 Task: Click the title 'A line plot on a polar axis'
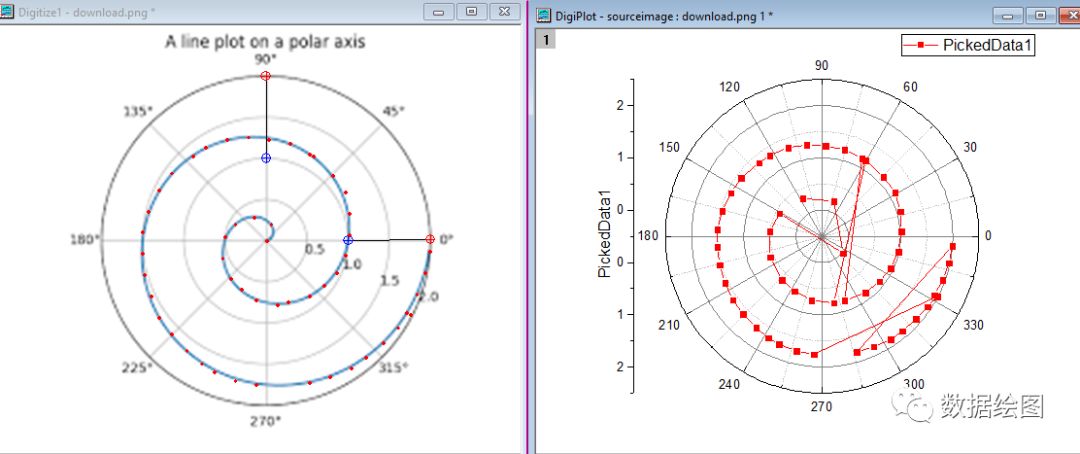pyautogui.click(x=265, y=42)
